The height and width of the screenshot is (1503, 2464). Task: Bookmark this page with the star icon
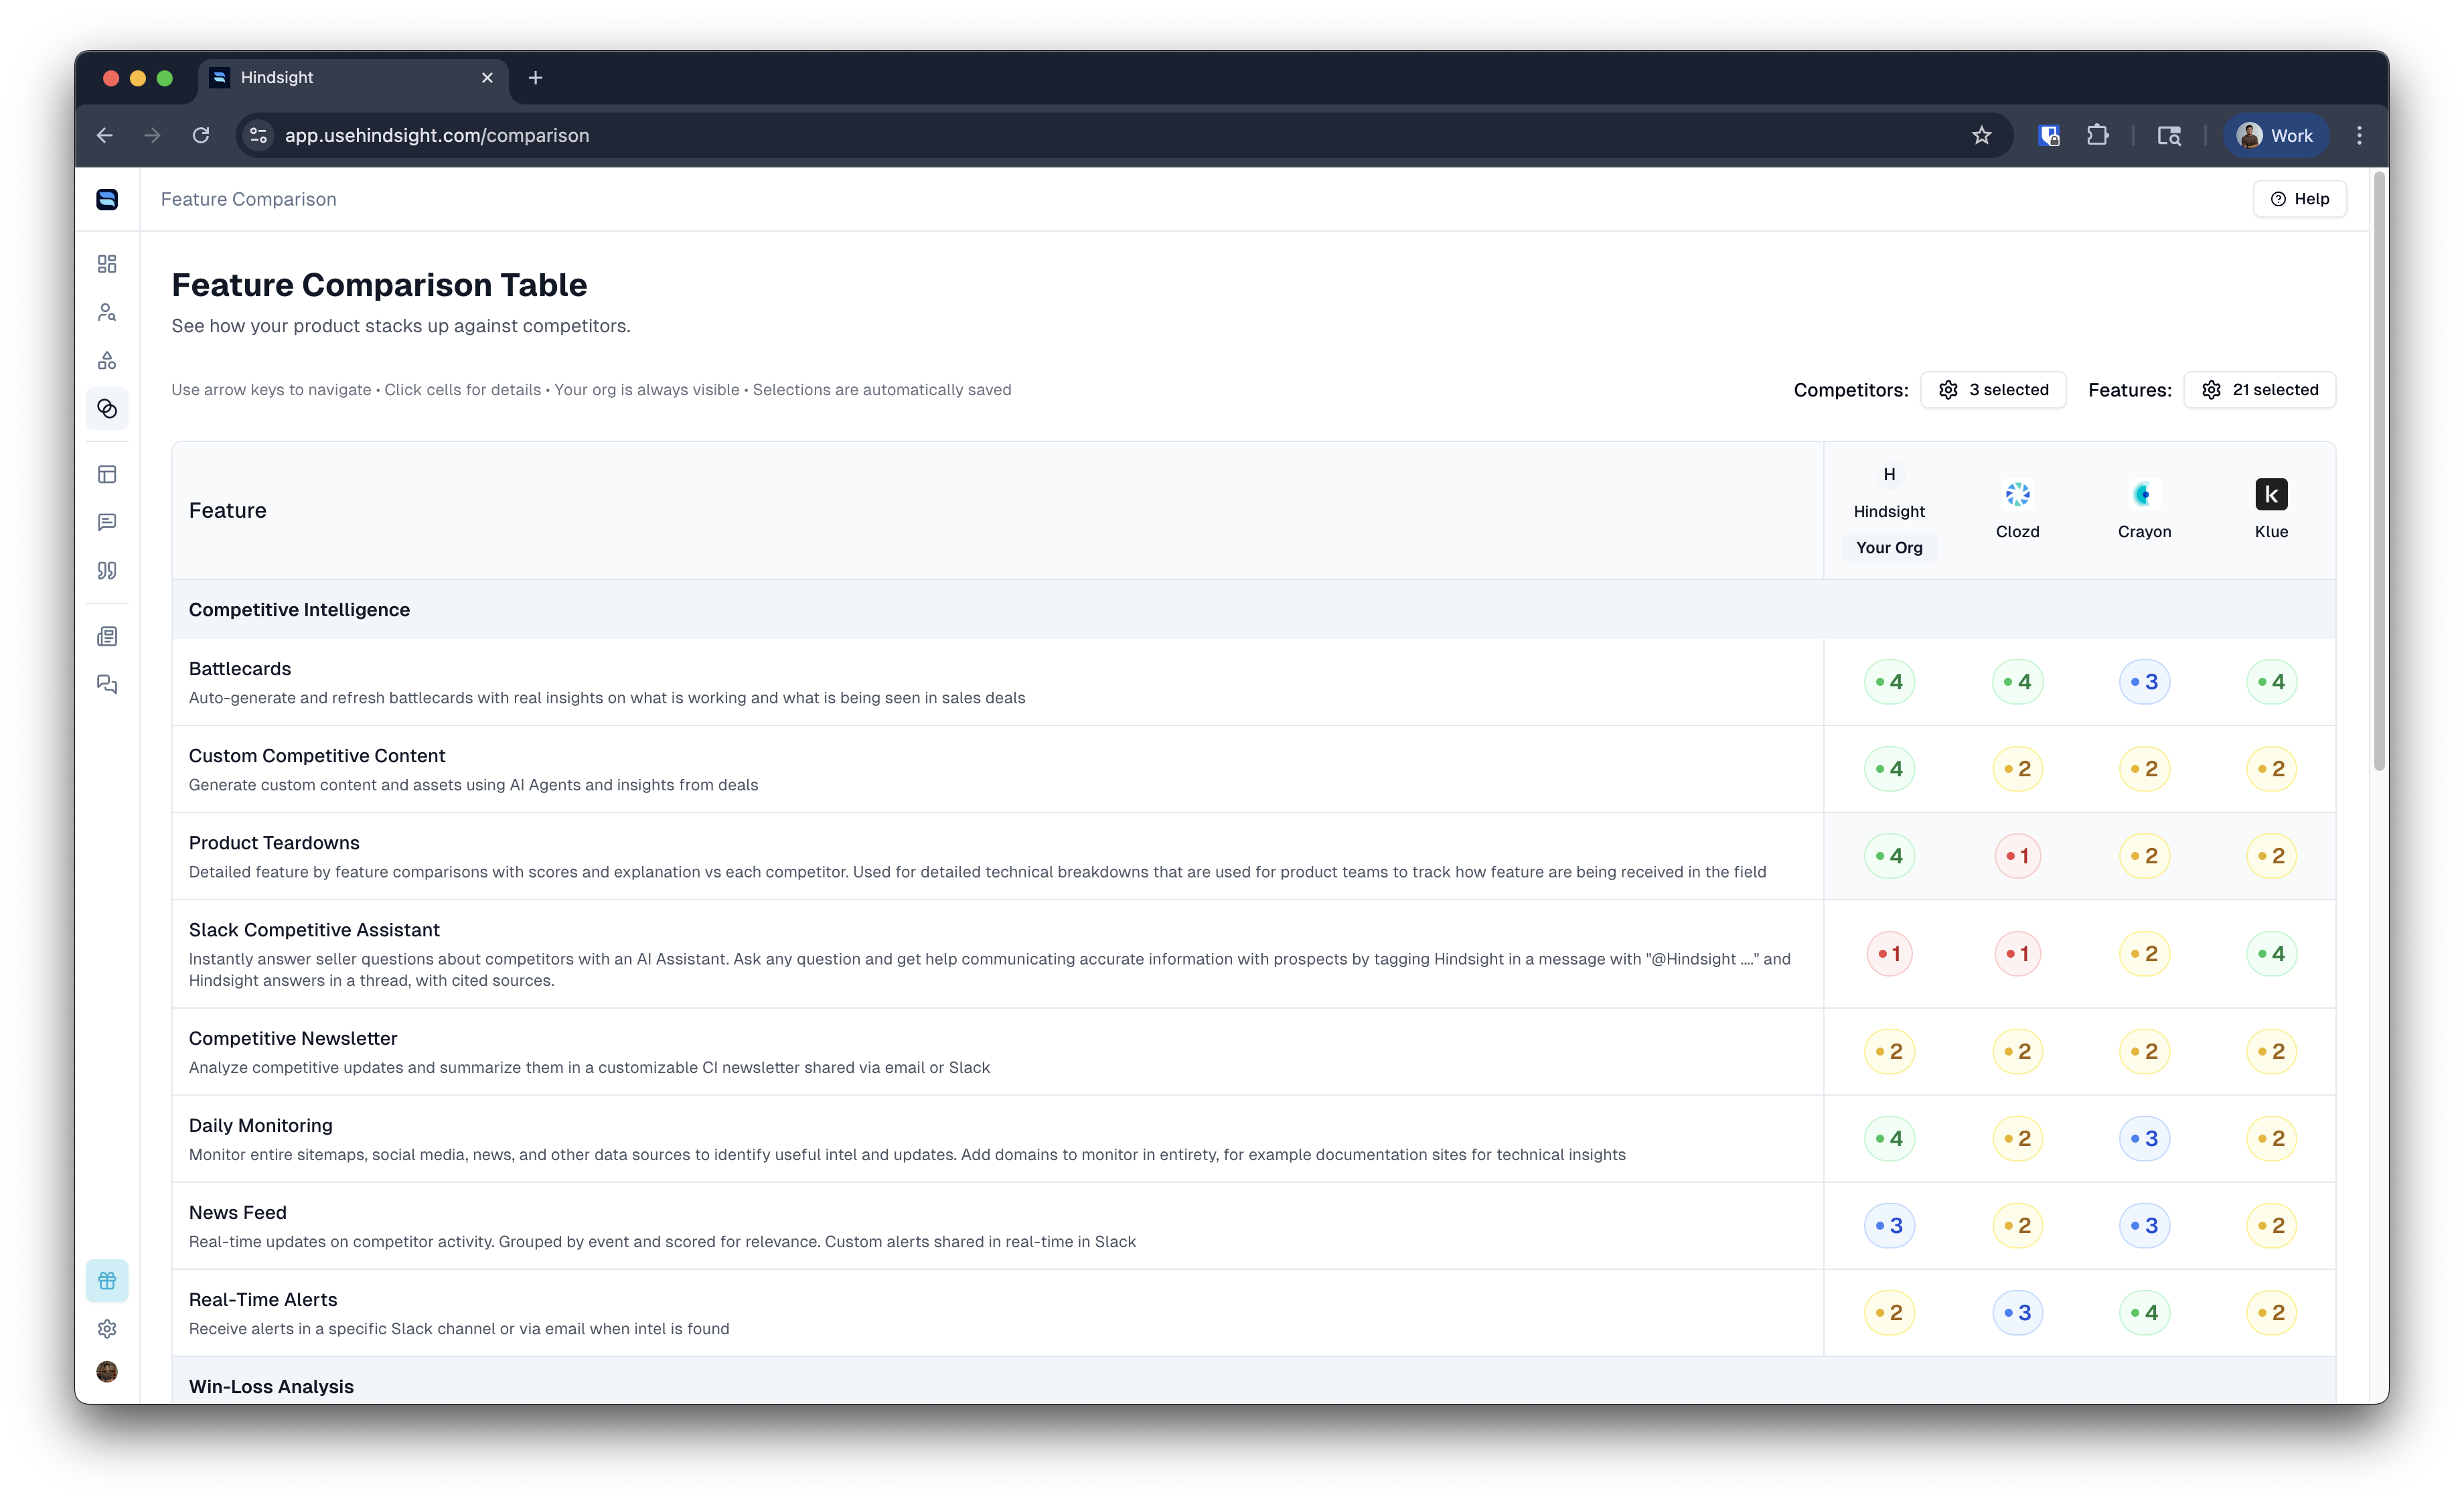(1981, 135)
